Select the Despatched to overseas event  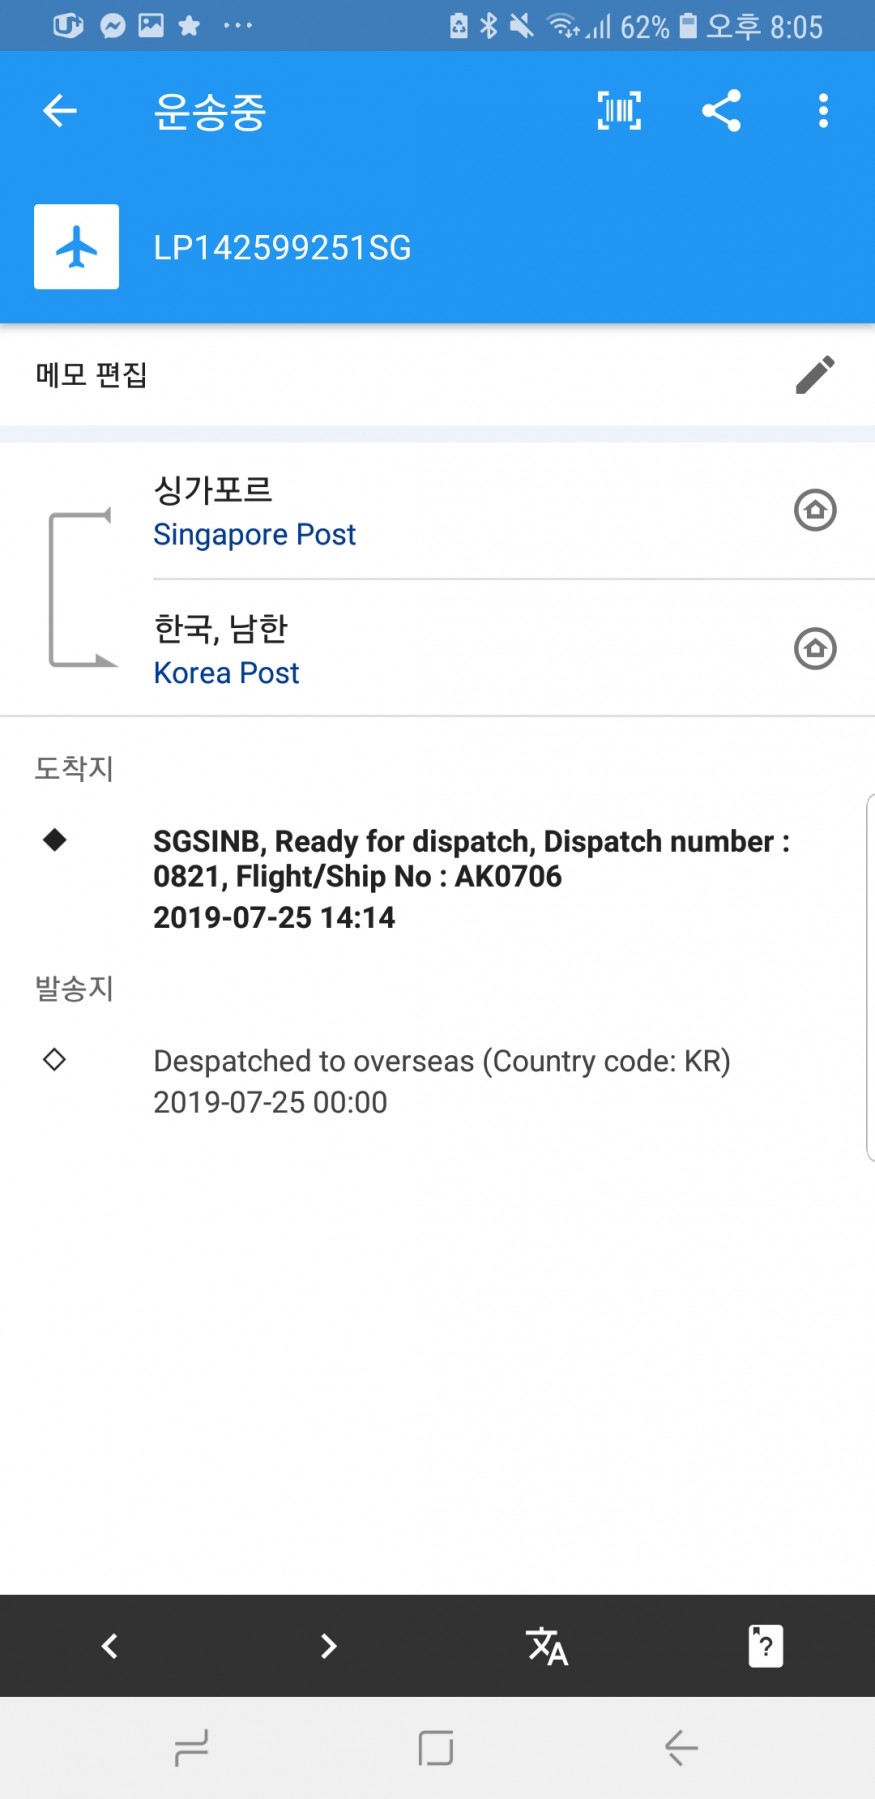pyautogui.click(x=441, y=1080)
